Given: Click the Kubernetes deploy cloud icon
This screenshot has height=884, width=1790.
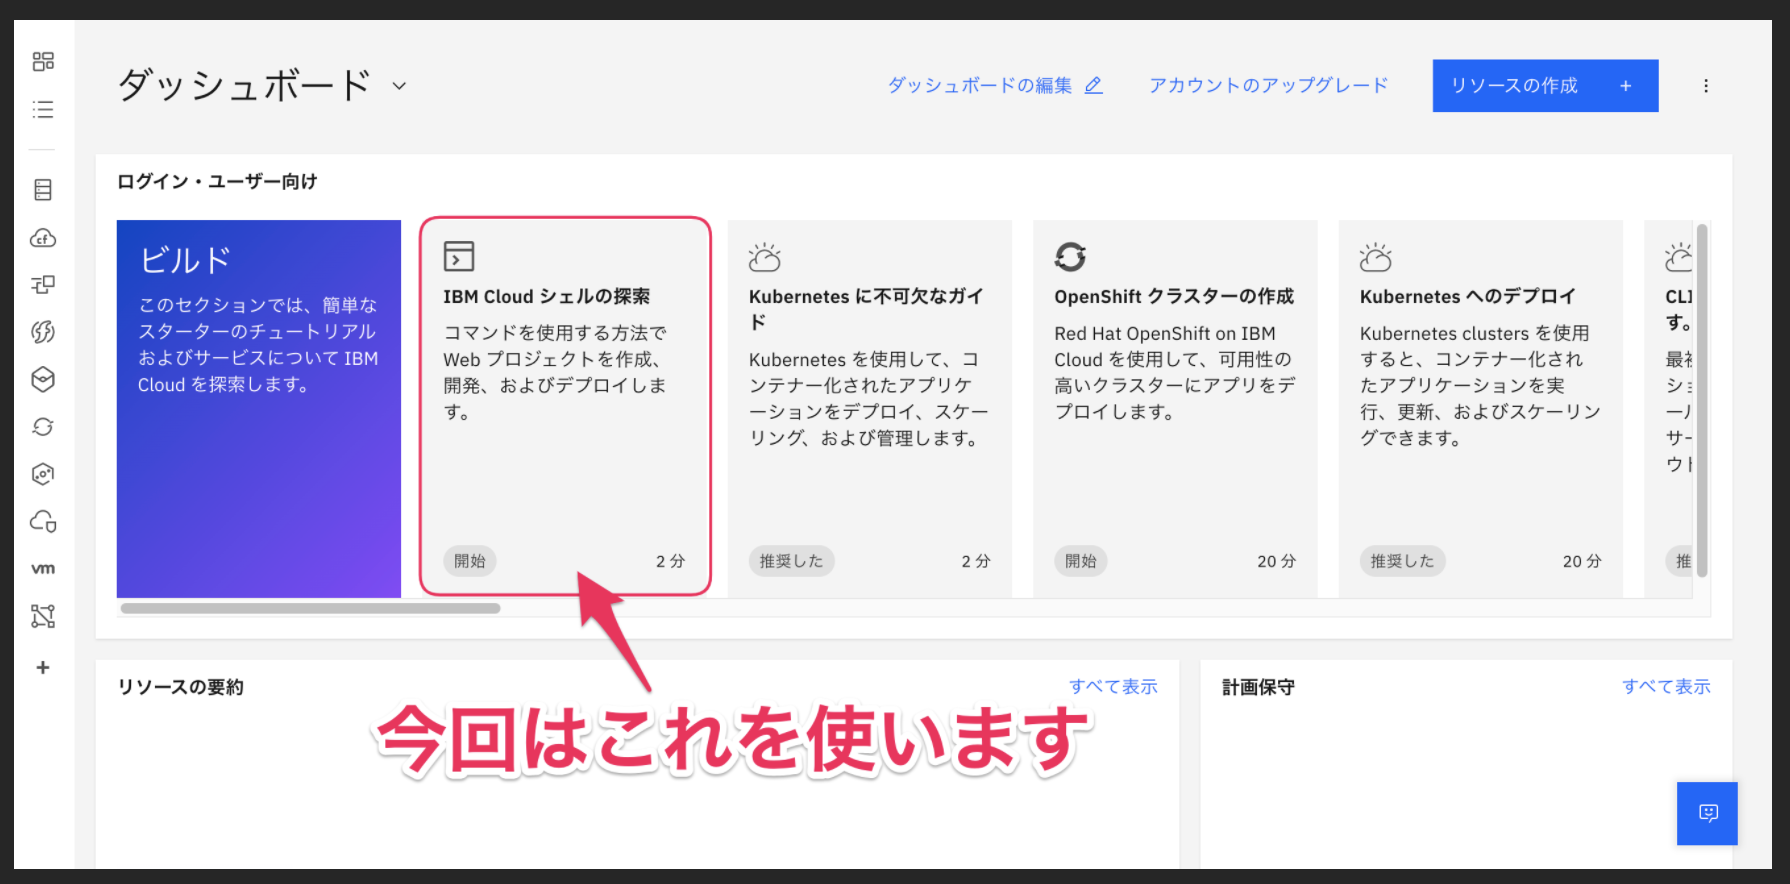Looking at the screenshot, I should tap(1376, 257).
